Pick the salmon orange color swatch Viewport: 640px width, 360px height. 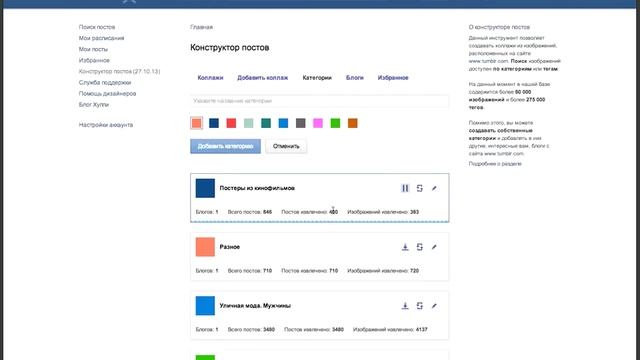(197, 123)
